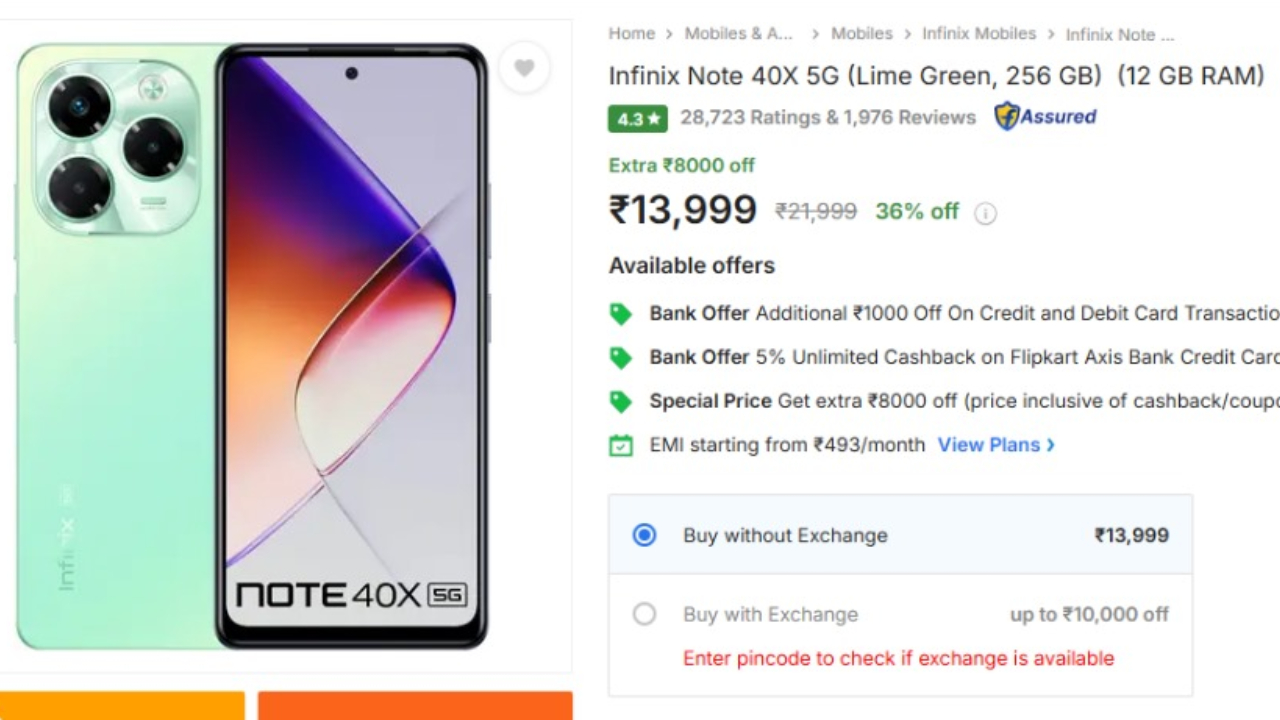Click the EMI calendar icon

coord(621,445)
